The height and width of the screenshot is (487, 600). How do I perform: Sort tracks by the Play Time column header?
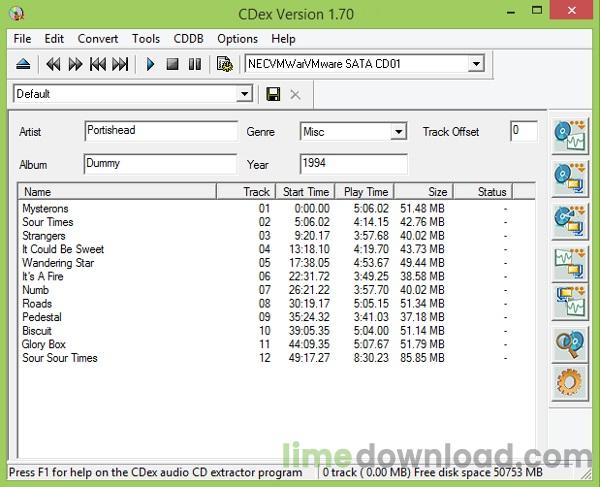365,192
